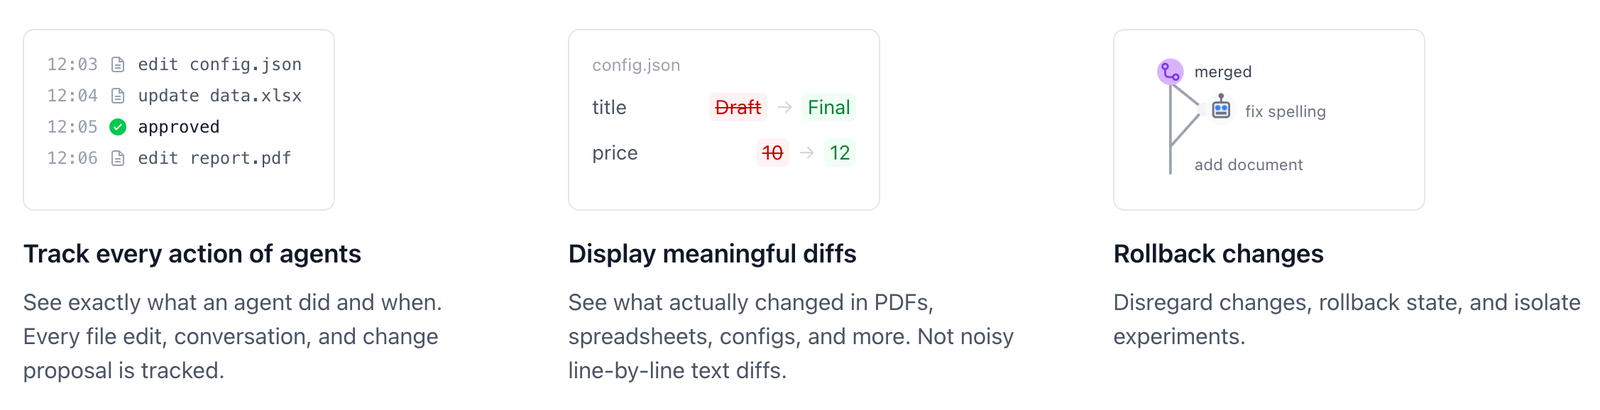Viewport: 1600px width, 410px height.
Task: Click the add document commit label
Action: 1248,165
